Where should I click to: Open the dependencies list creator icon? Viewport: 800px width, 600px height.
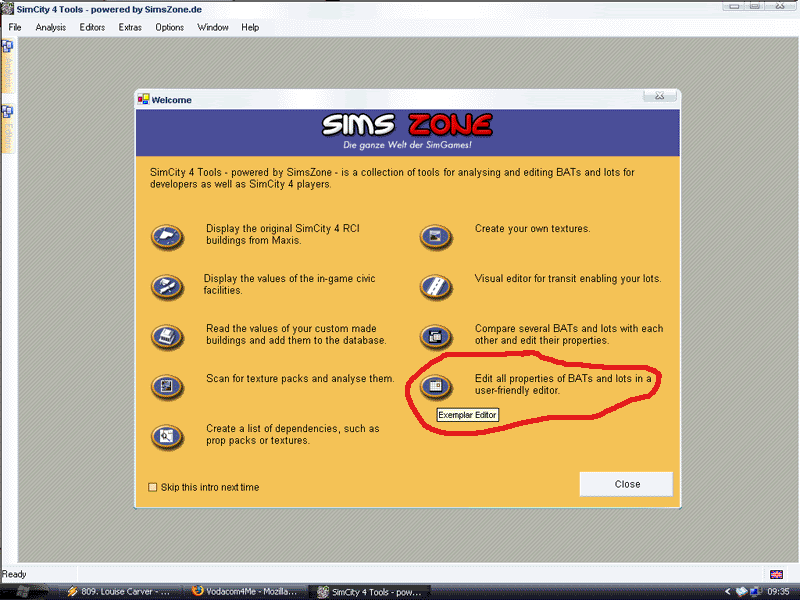[167, 437]
